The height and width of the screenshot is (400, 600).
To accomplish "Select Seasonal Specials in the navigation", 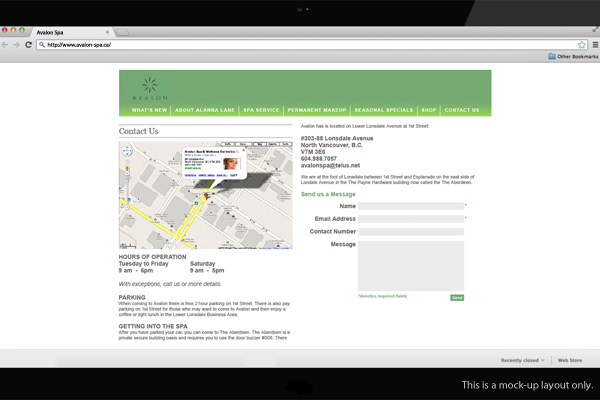I will [383, 110].
